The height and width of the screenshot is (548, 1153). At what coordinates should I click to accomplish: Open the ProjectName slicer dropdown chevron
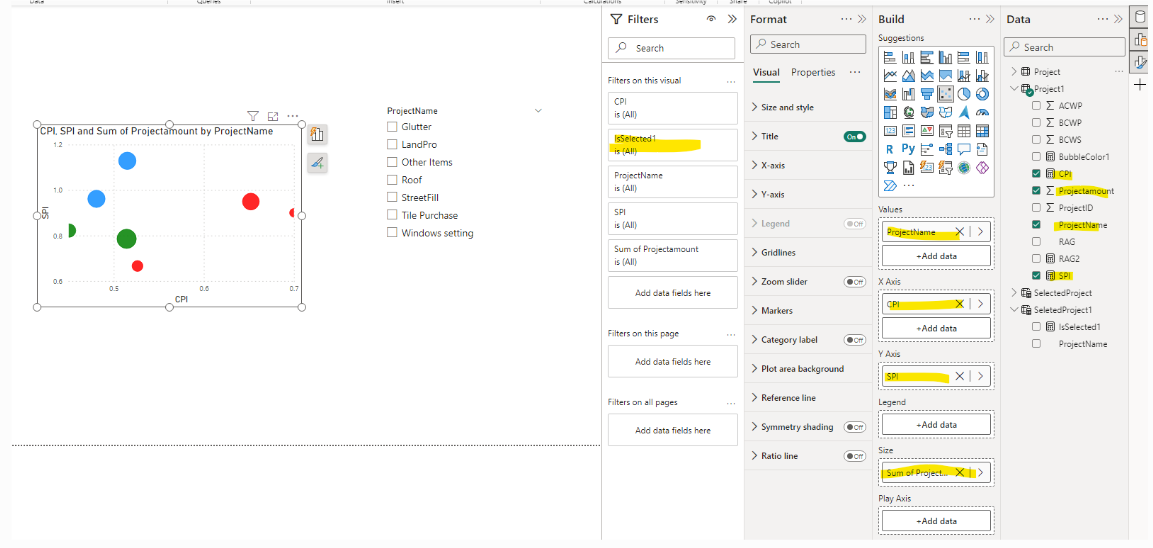[x=538, y=110]
